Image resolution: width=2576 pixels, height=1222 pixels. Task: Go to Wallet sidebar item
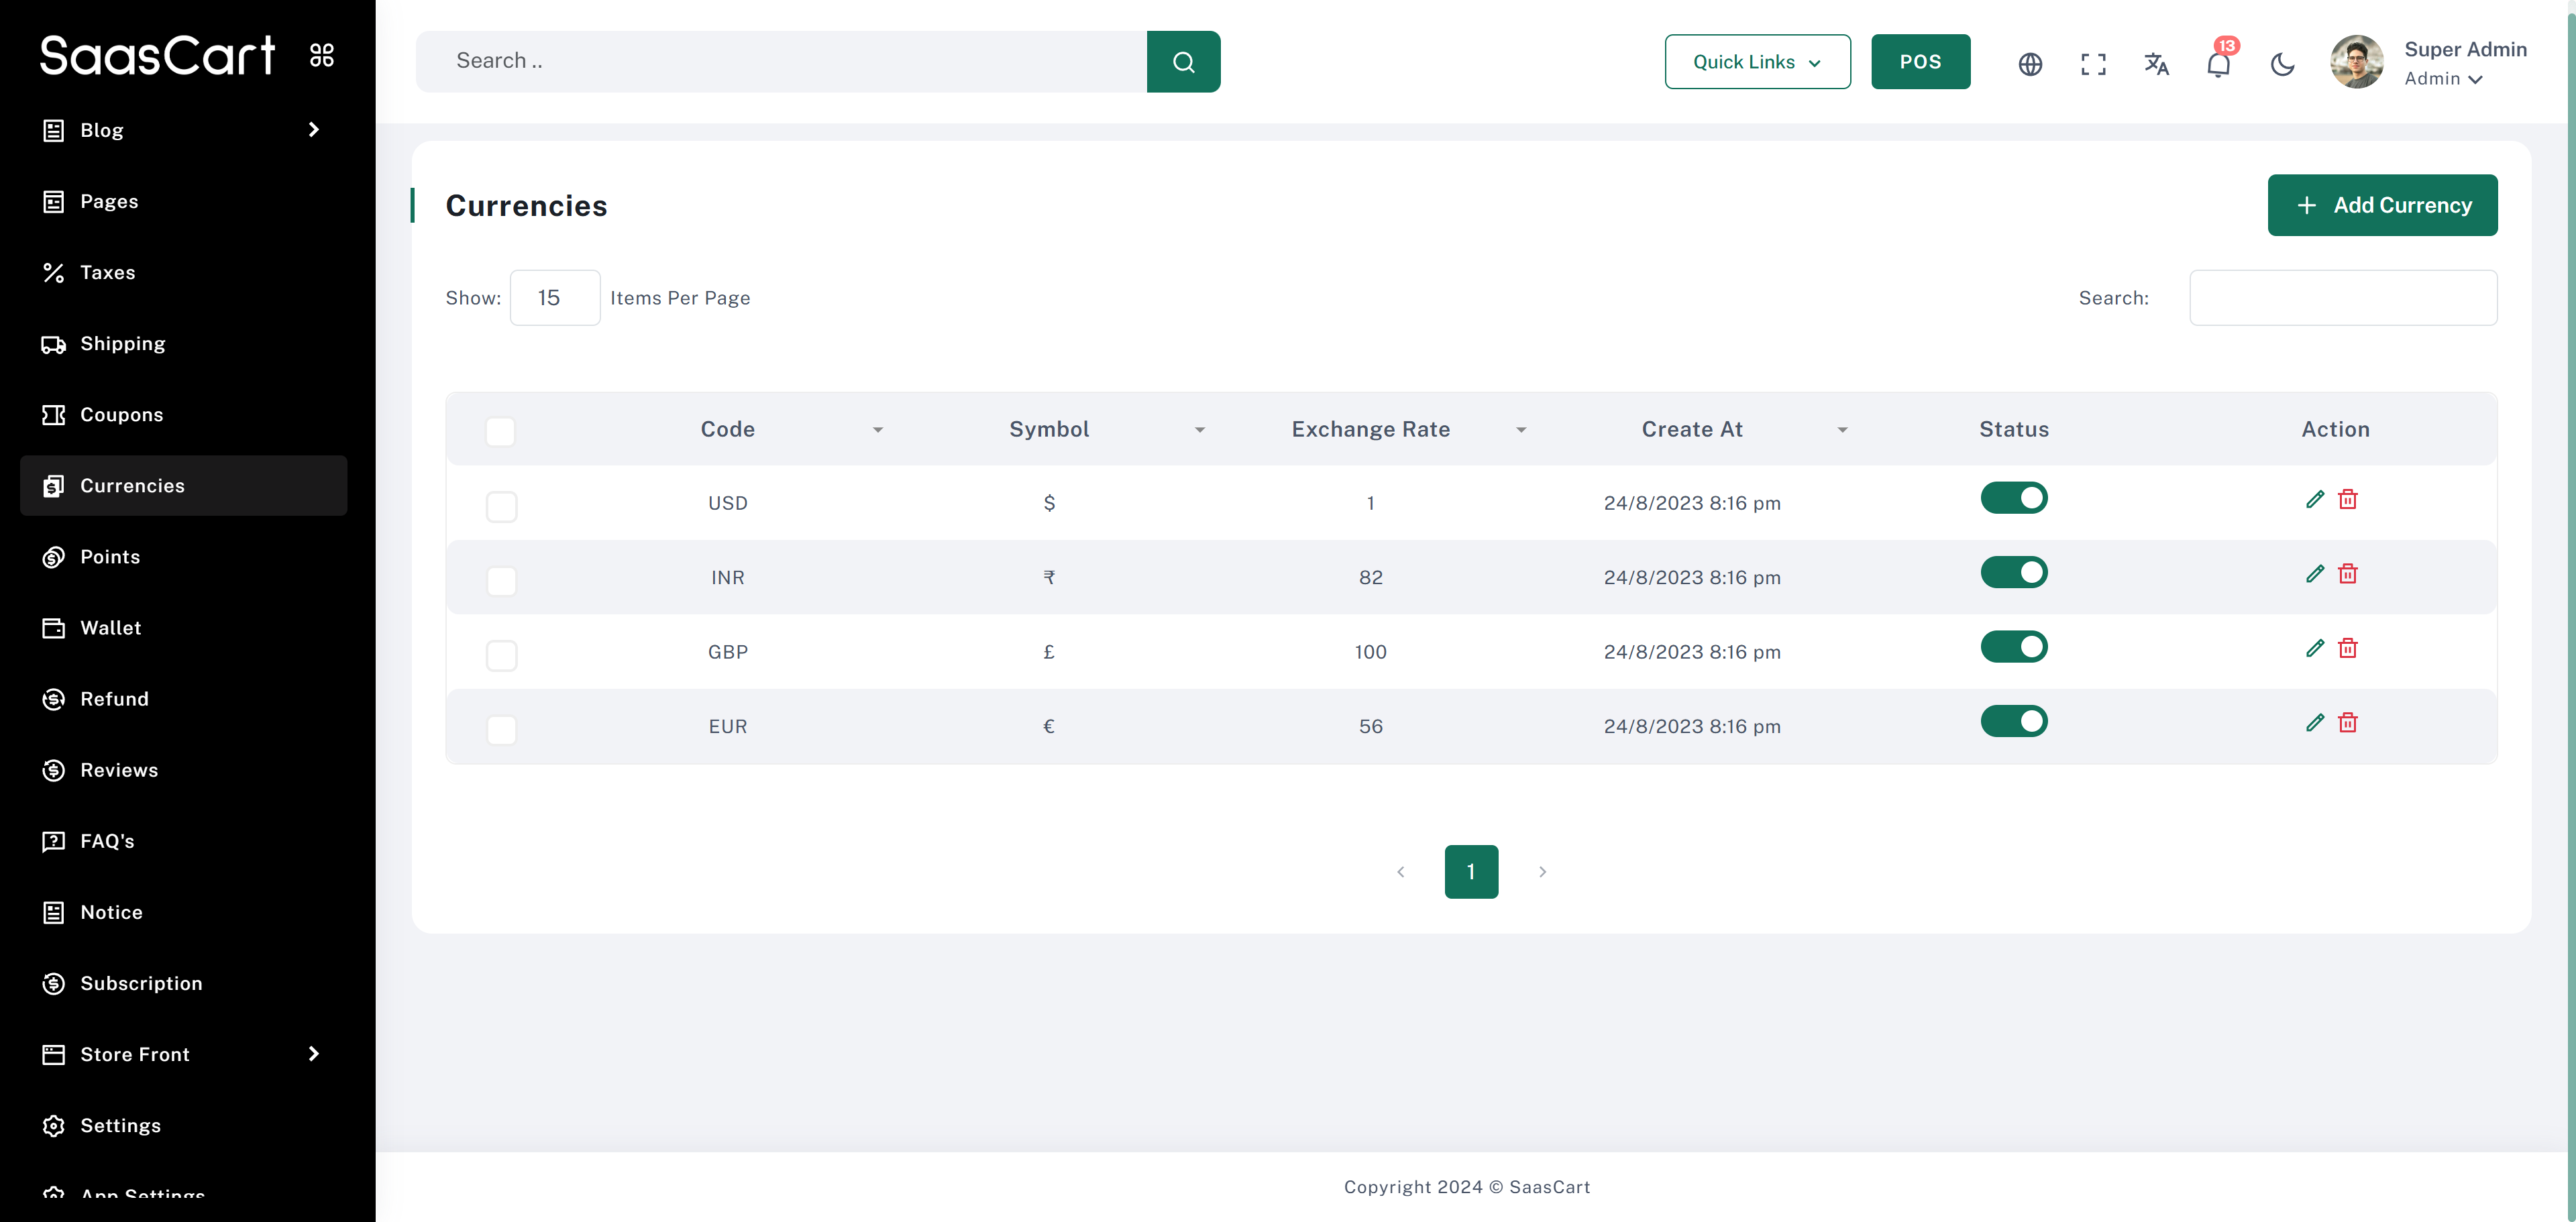pos(111,628)
